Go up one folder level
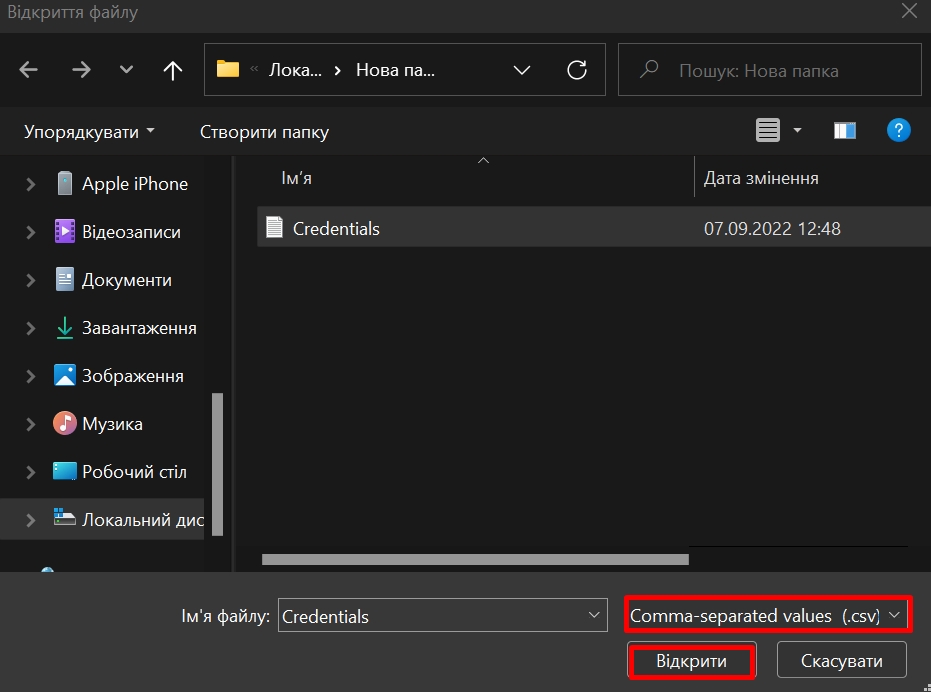 173,70
